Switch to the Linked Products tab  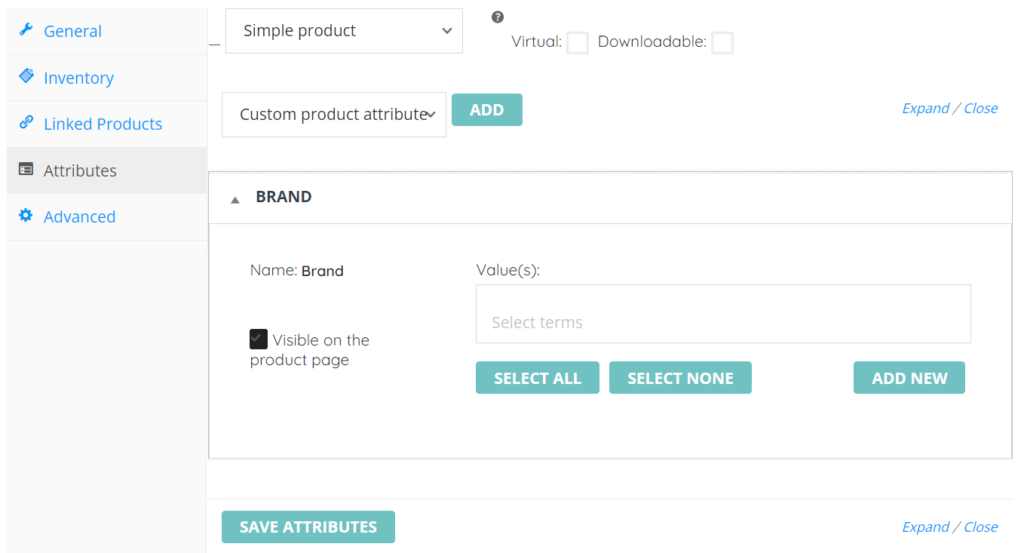103,124
